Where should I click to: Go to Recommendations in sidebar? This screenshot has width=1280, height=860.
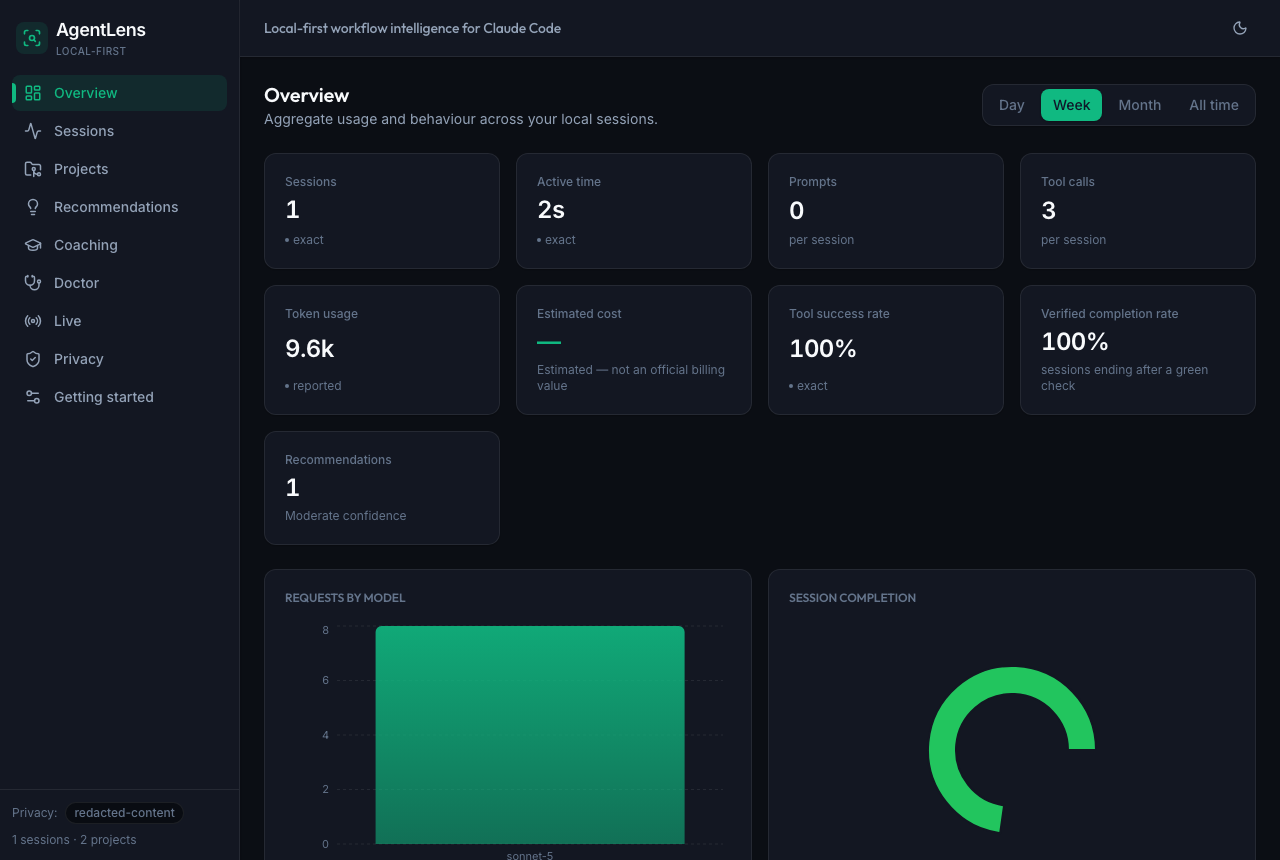(x=120, y=207)
